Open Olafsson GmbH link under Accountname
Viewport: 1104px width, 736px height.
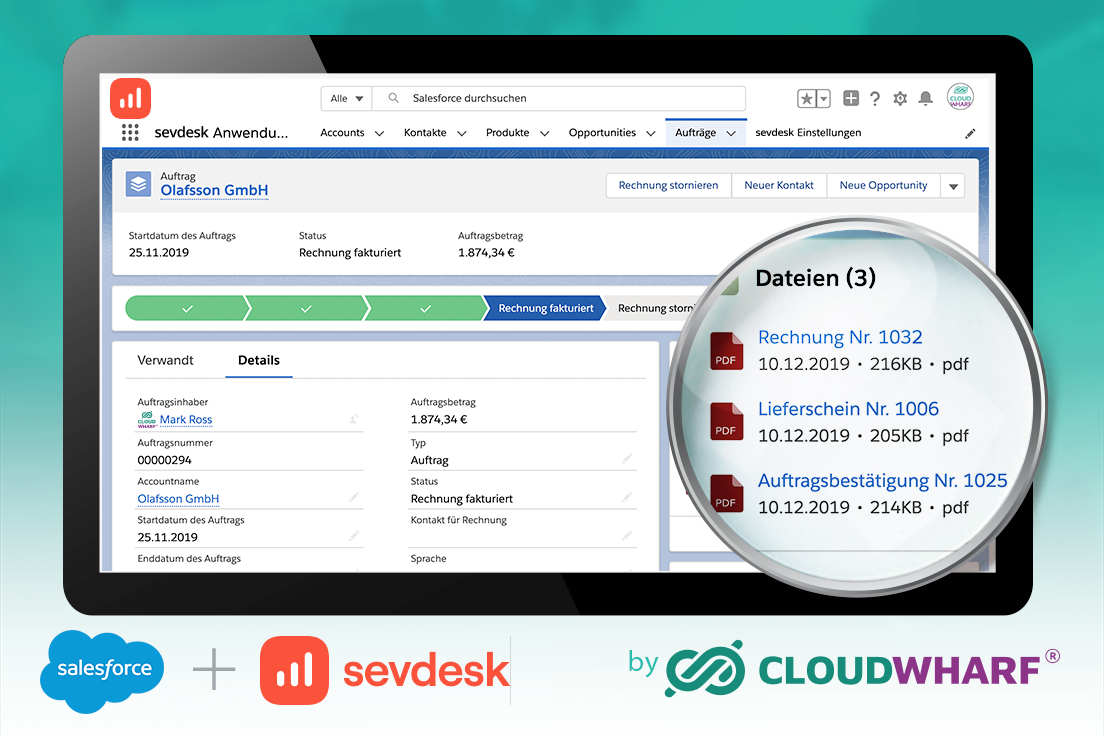[x=178, y=499]
